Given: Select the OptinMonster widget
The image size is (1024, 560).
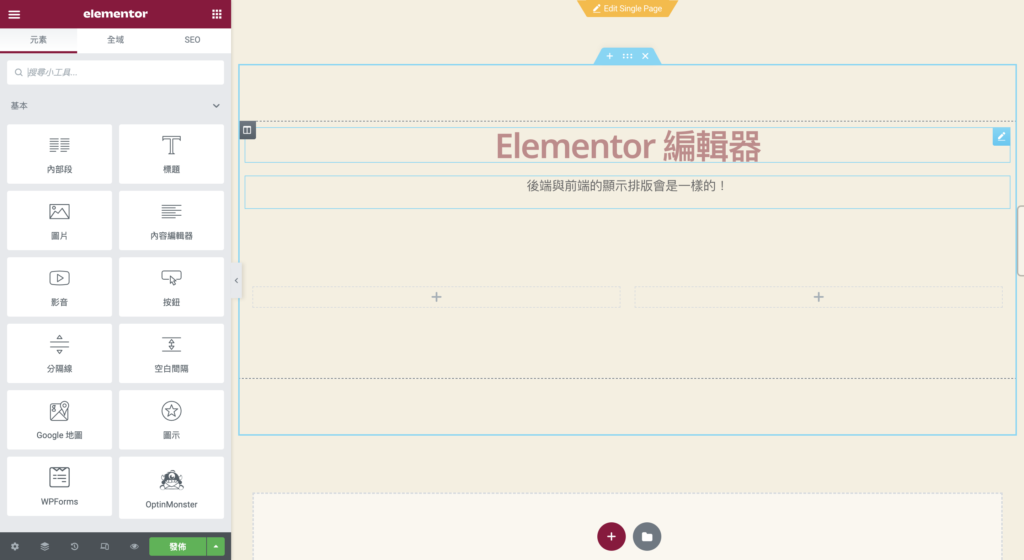Looking at the screenshot, I should pyautogui.click(x=171, y=488).
